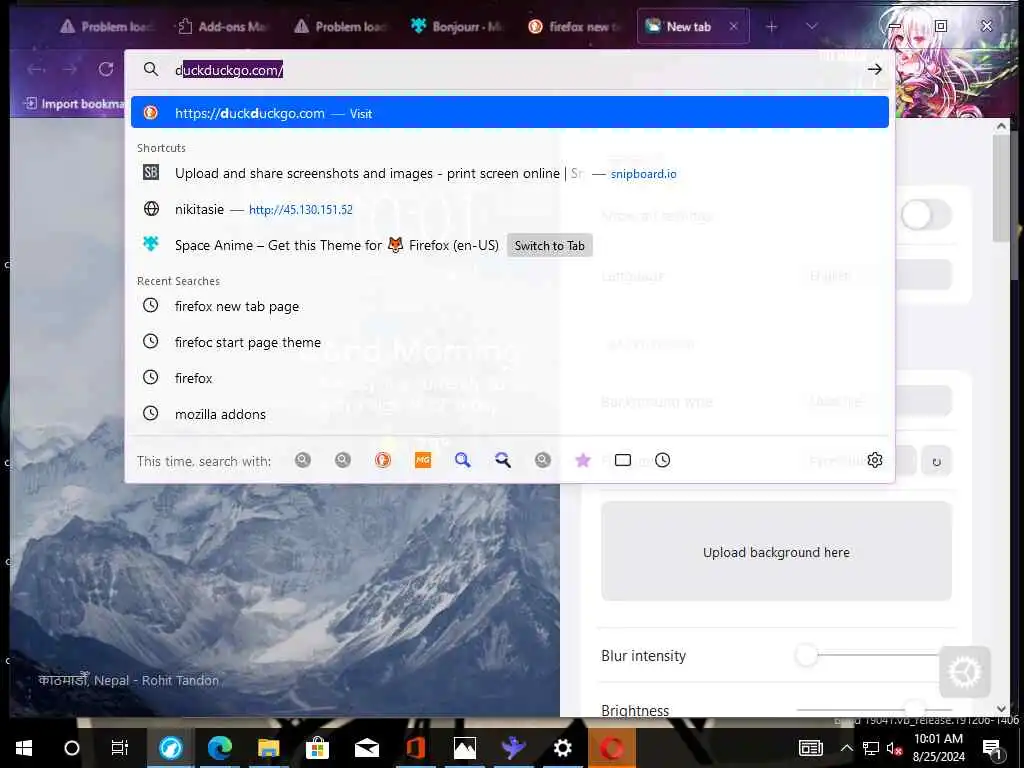1024x768 pixels.
Task: Select recent search 'mozilla addons'
Action: pyautogui.click(x=509, y=413)
